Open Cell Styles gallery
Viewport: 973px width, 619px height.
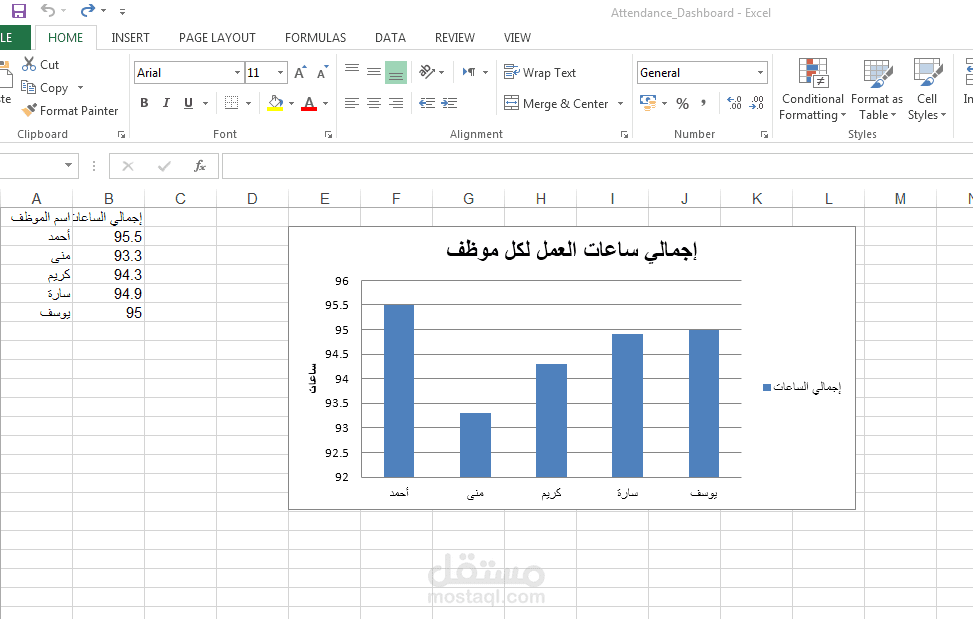(927, 90)
